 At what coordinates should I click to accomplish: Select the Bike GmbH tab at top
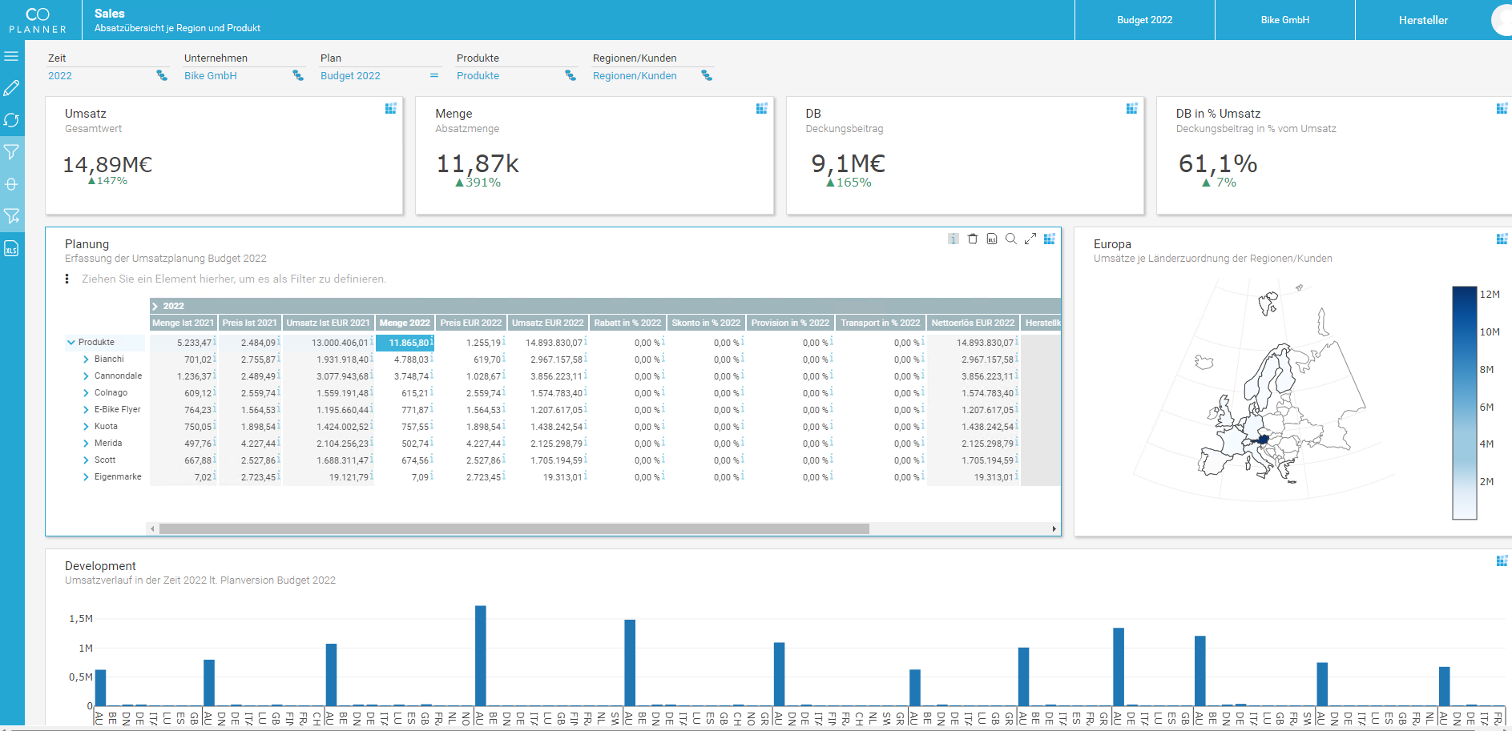(1284, 18)
